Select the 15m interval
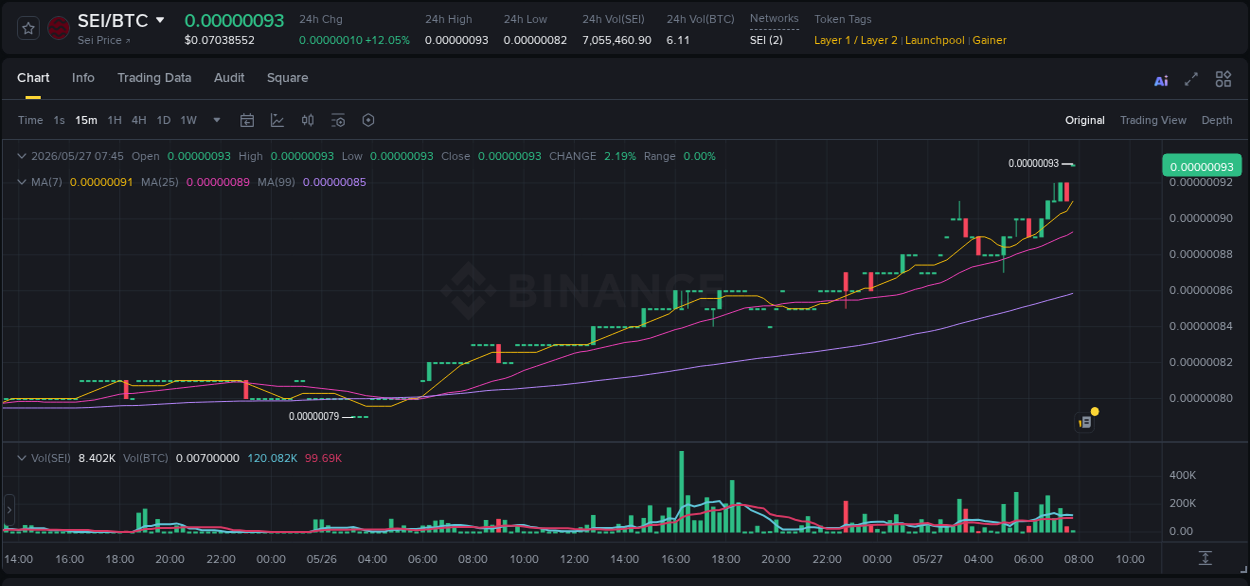The image size is (1250, 586). tap(86, 120)
